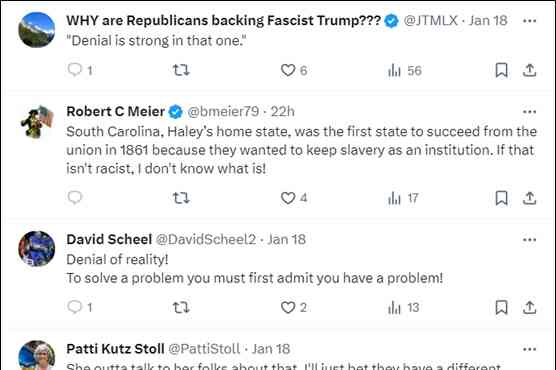Reply to Robert C Meier's tweet
556x370 pixels.
coord(74,198)
